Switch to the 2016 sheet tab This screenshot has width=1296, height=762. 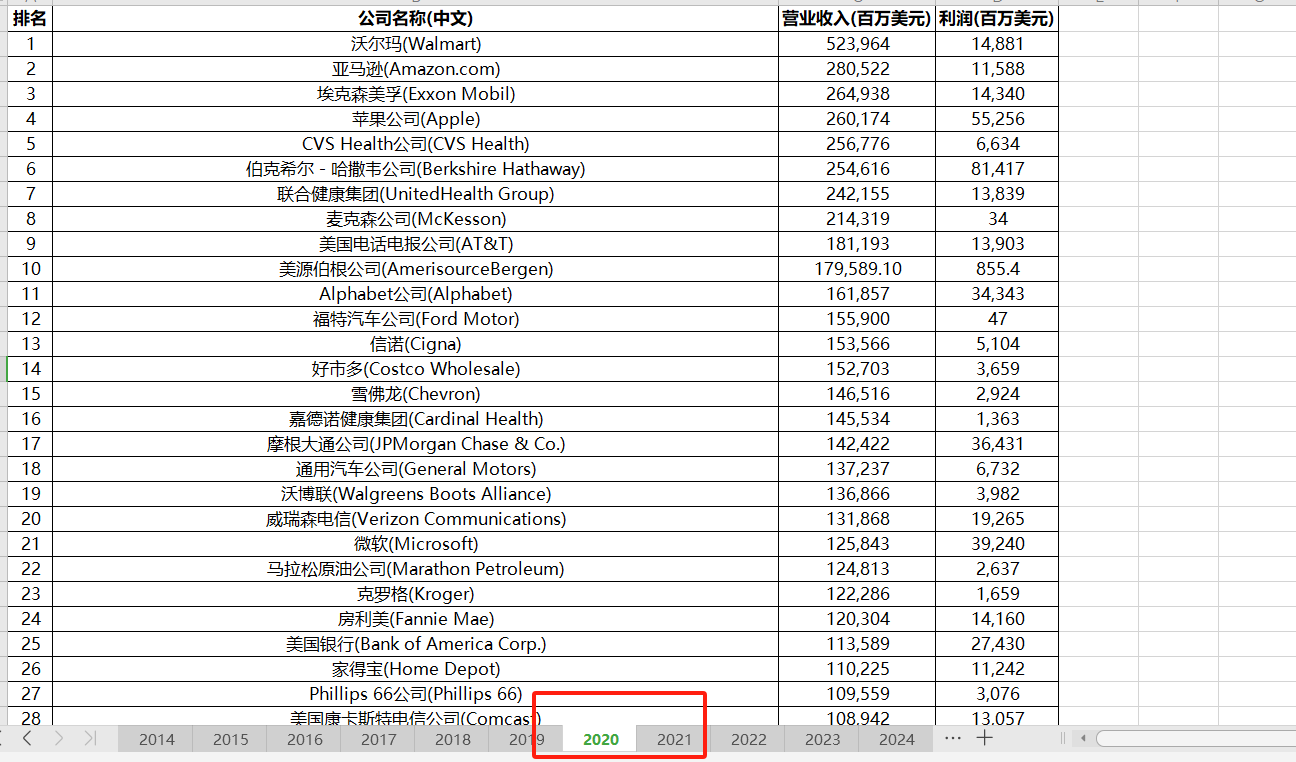[x=304, y=739]
